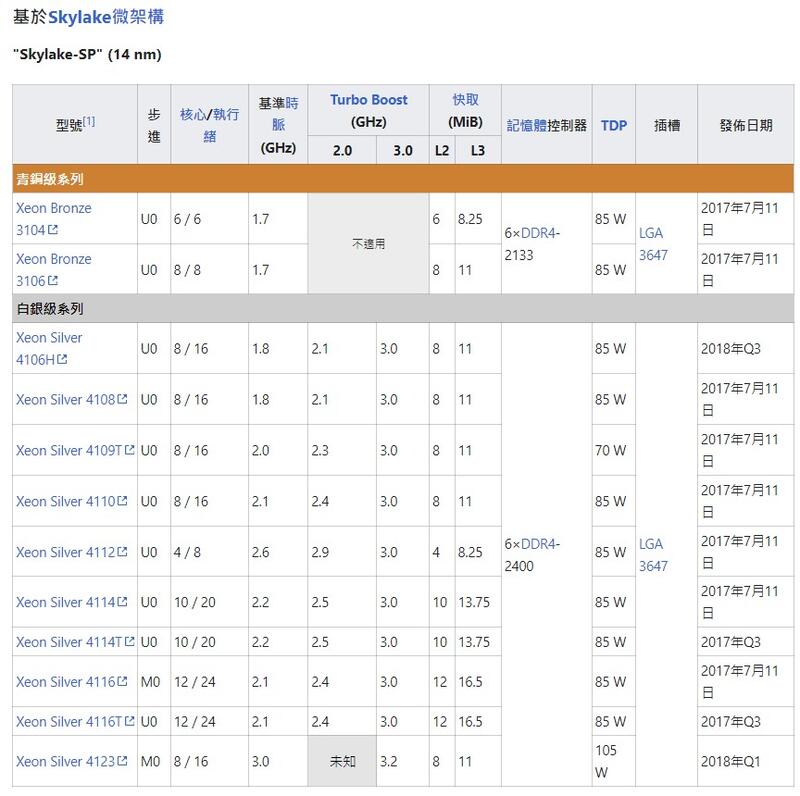Viewport: 800px width, 796px height.
Task: Click the 3.2 turbo value cell
Action: 403,761
